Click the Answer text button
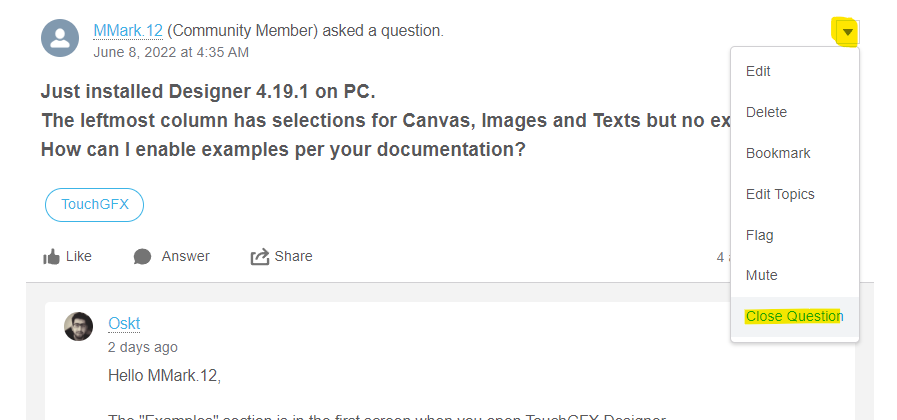897x420 pixels. (x=185, y=256)
